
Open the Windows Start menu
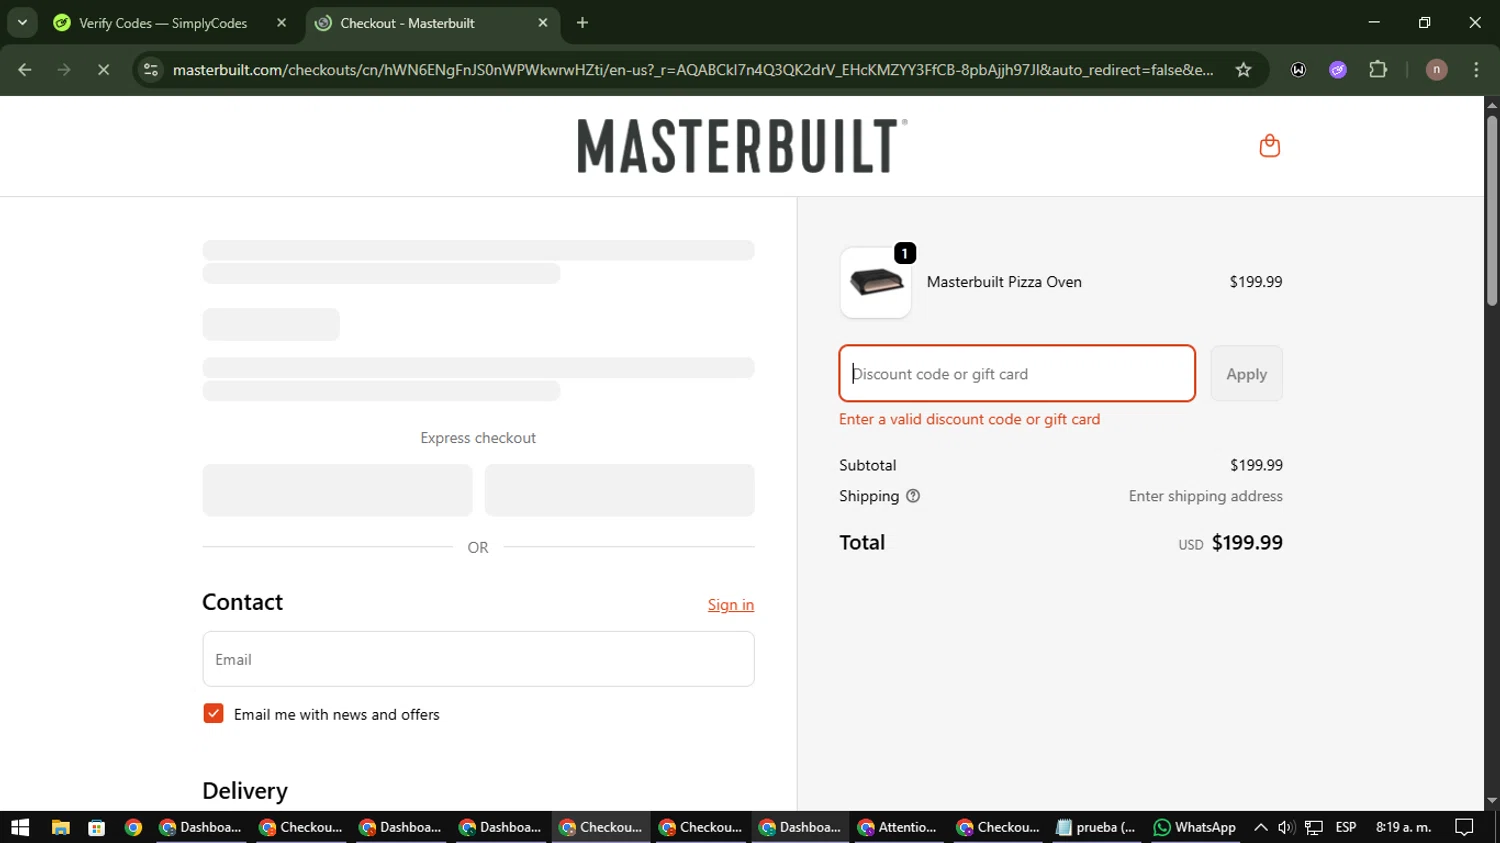(20, 827)
